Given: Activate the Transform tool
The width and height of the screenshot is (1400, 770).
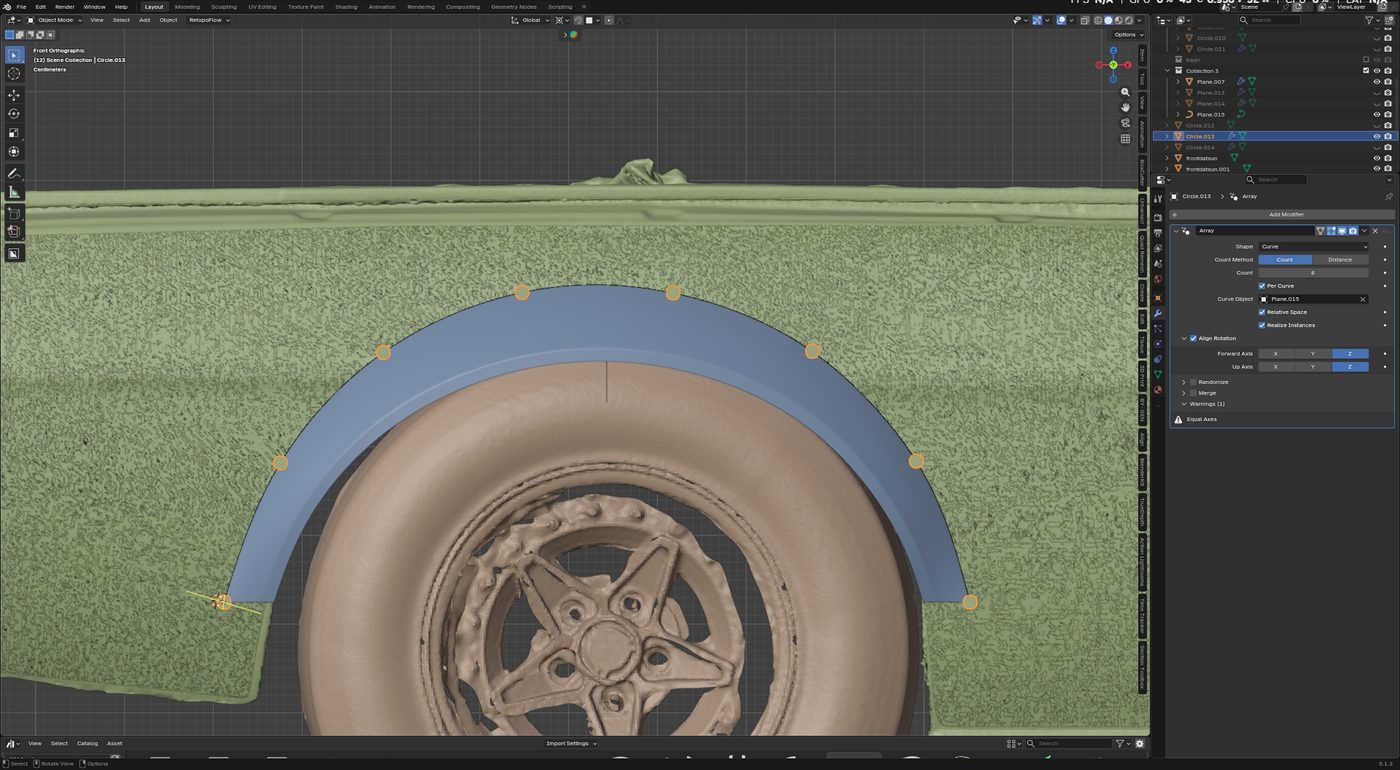Looking at the screenshot, I should point(14,152).
